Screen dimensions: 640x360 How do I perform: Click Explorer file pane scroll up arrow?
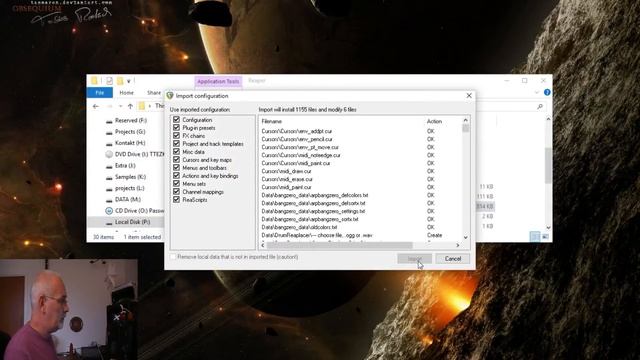pyautogui.click(x=548, y=119)
